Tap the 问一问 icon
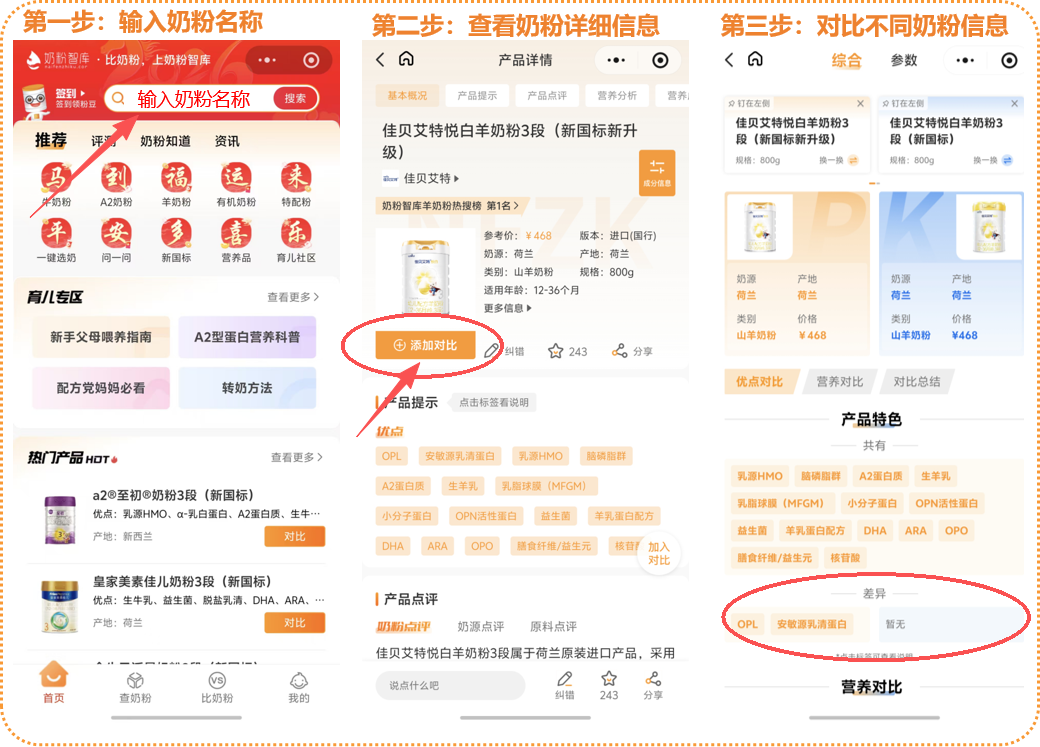 pyautogui.click(x=116, y=234)
